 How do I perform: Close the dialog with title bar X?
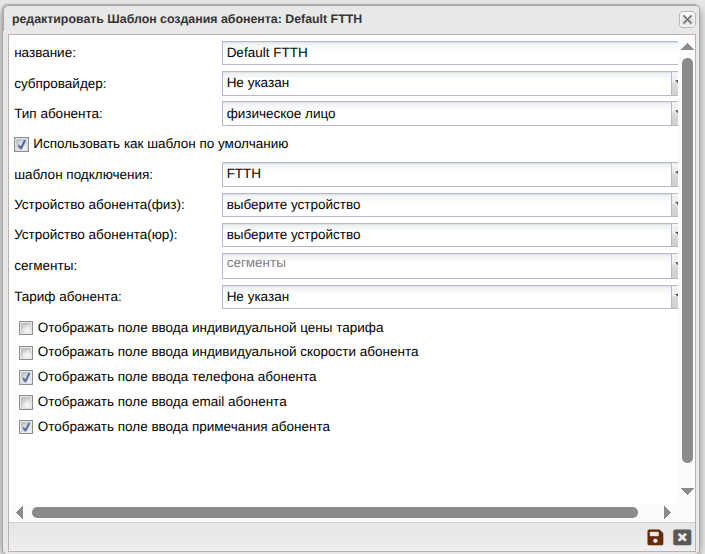[687, 19]
